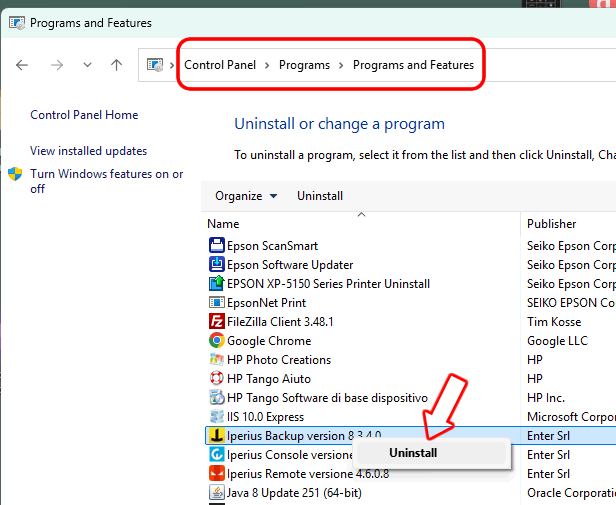Open Control Panel Home link

84,115
